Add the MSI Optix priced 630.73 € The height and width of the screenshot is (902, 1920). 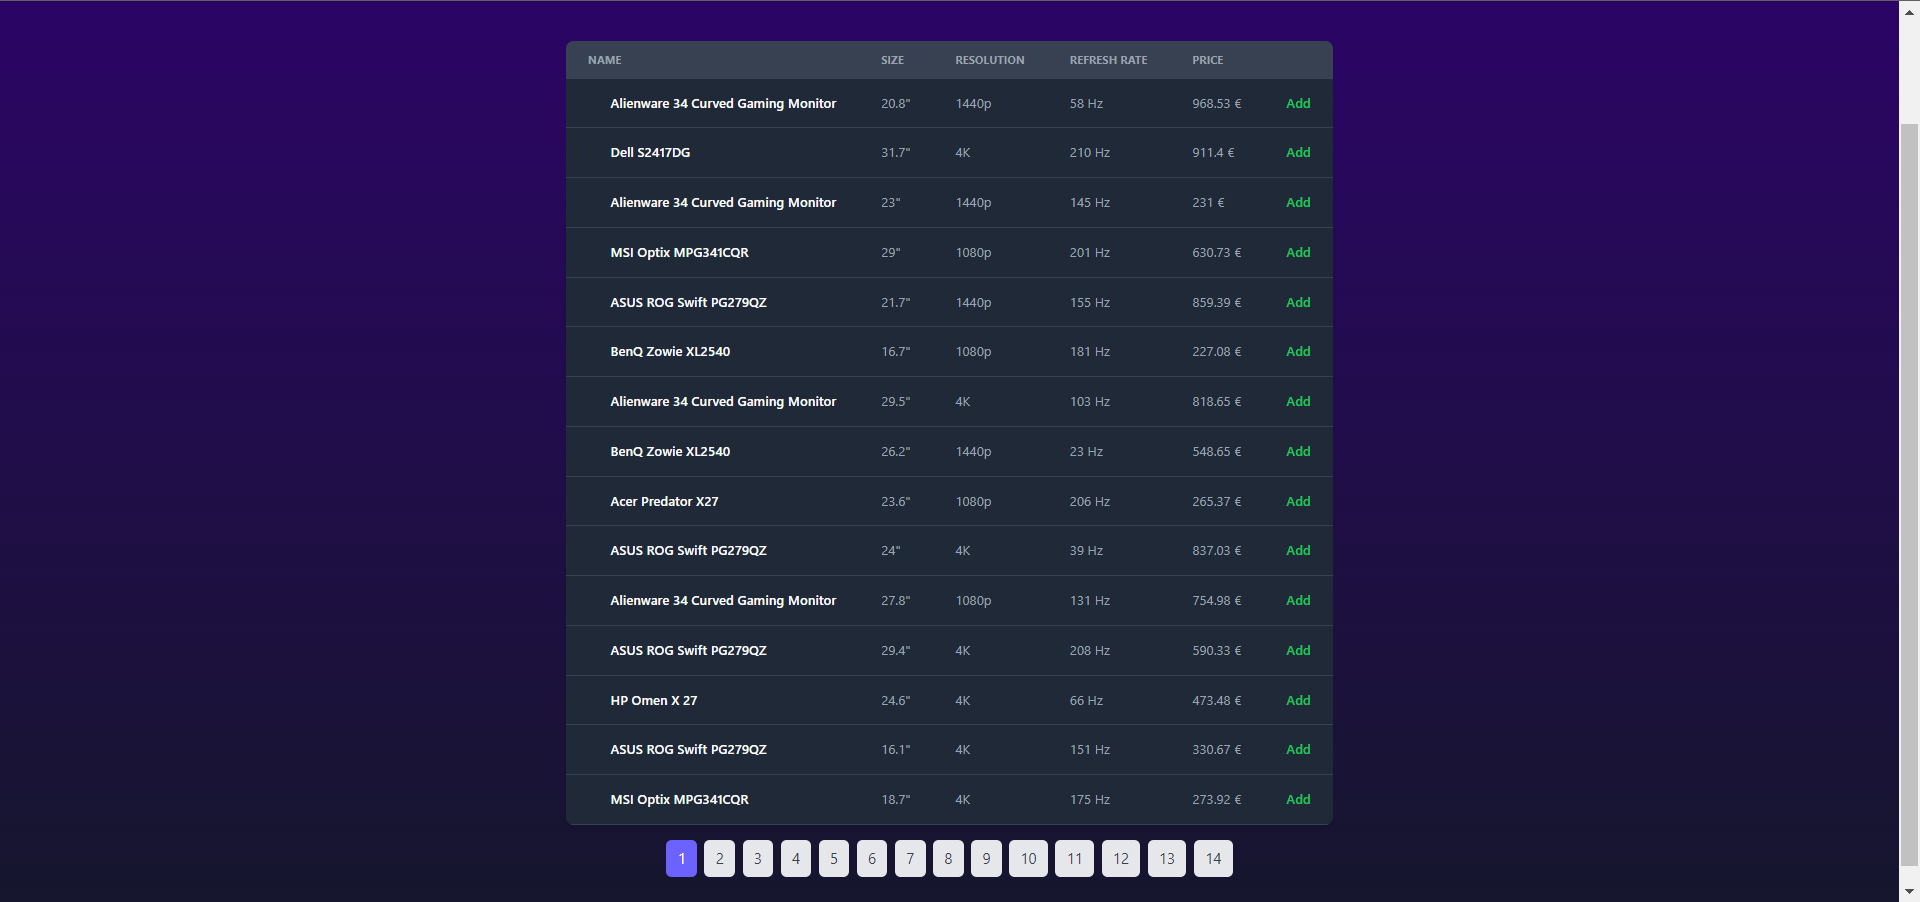point(1297,253)
